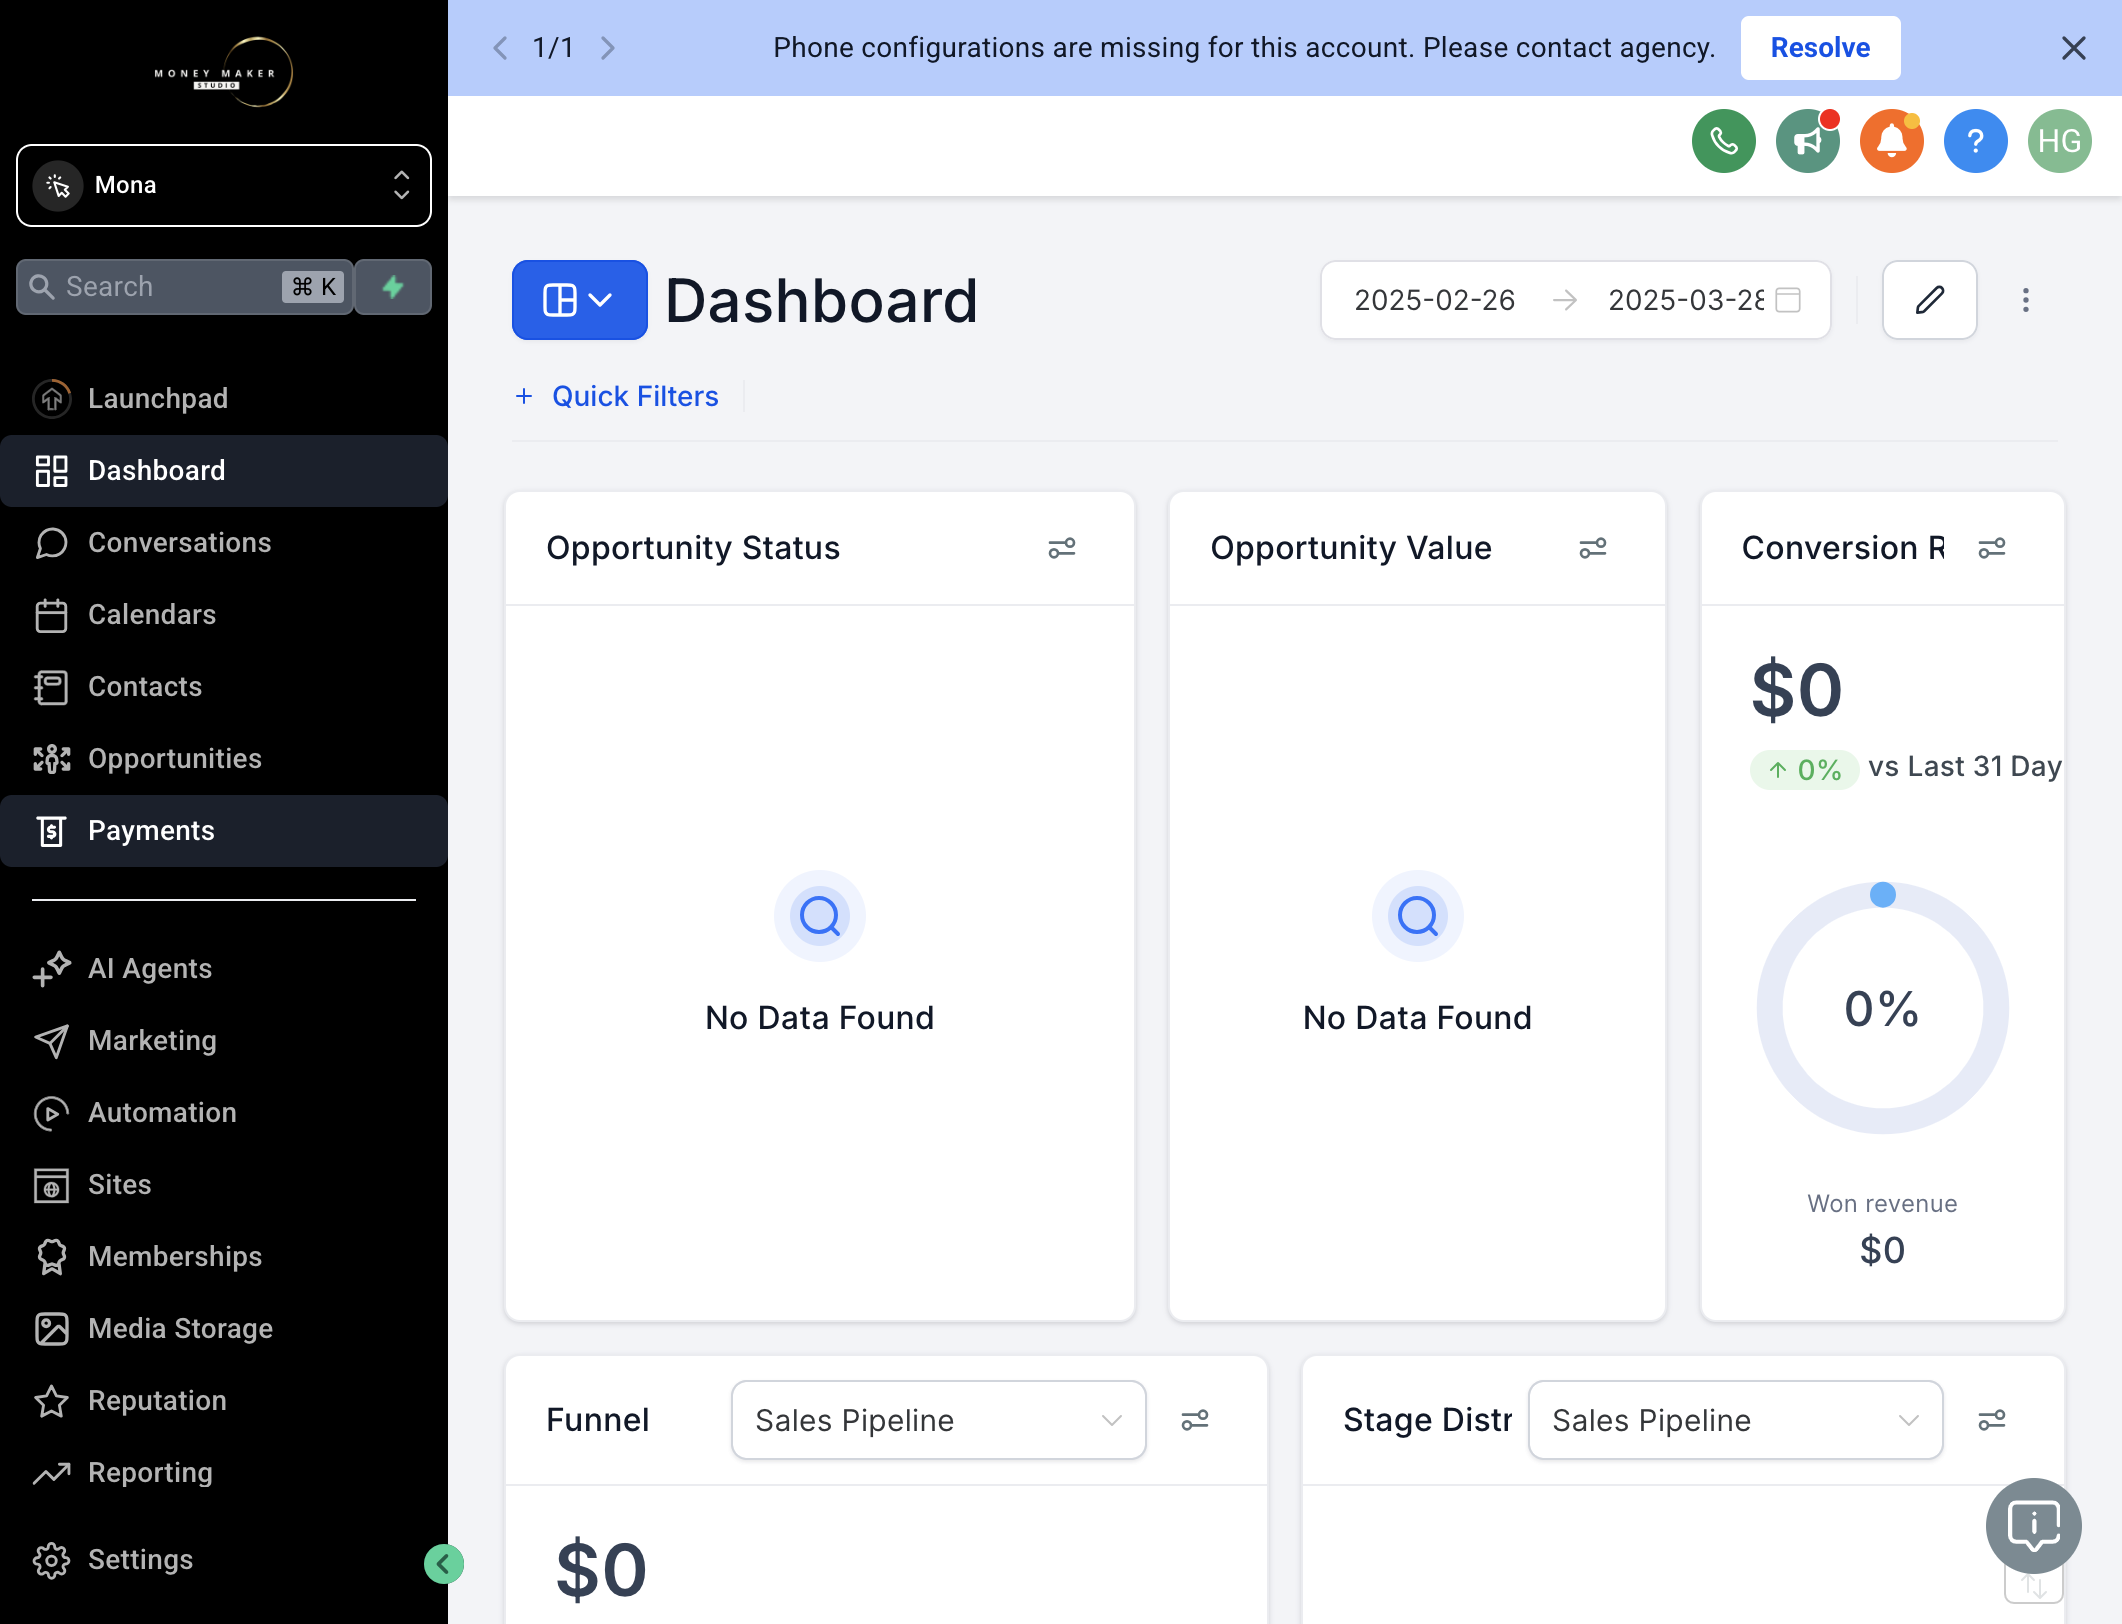
Task: Open the Funnel Sales Pipeline dropdown
Action: [938, 1420]
